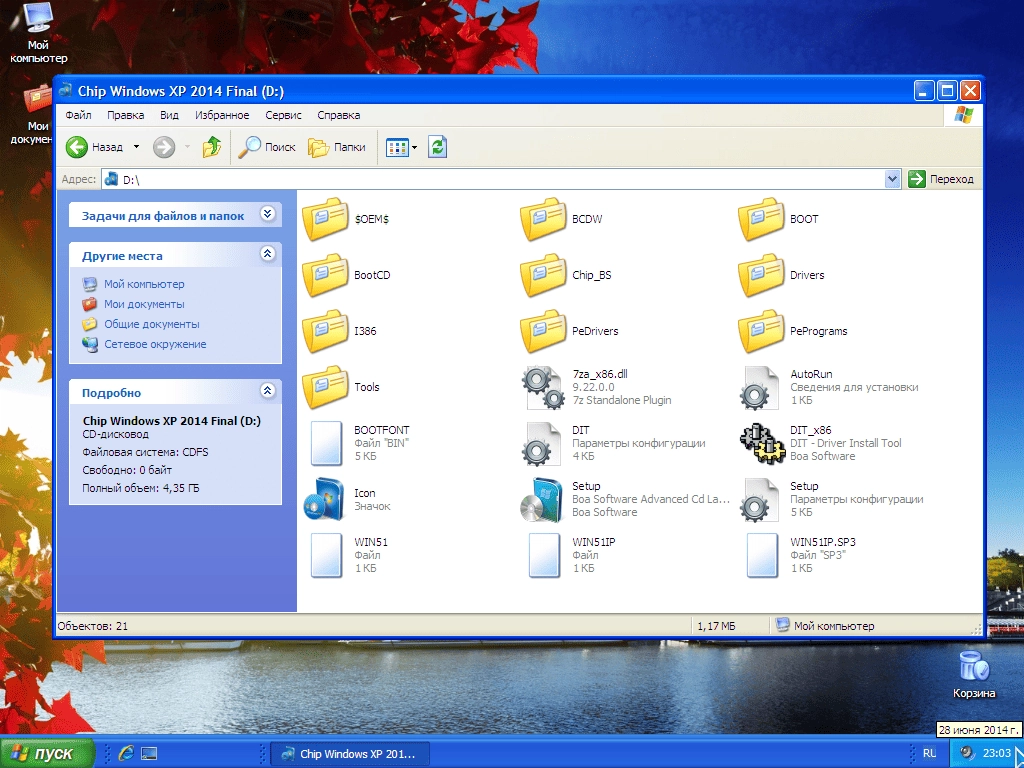Collapse the Другие места panel
The width and height of the screenshot is (1024, 768).
tap(267, 253)
